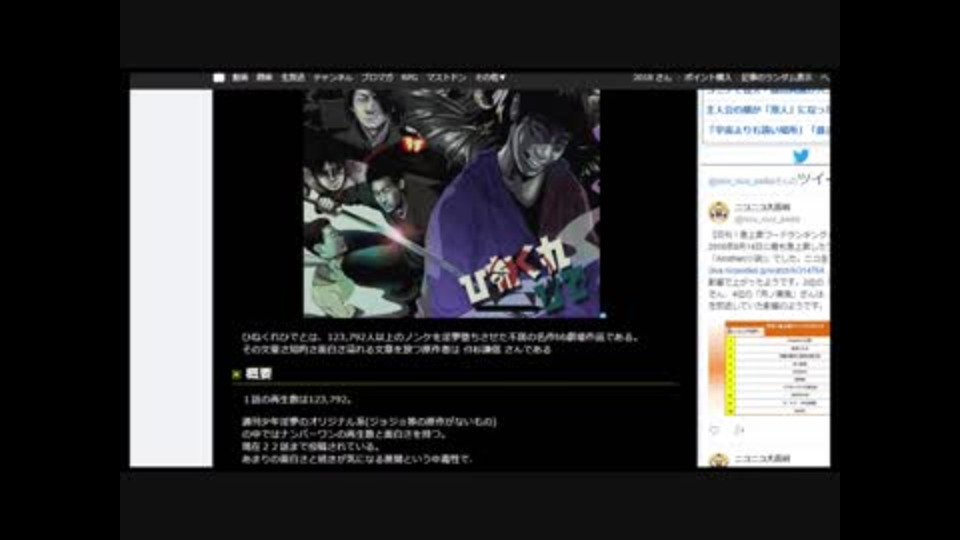Open the live.nicovideo link in the tweet
The image size is (960, 540).
click(768, 270)
